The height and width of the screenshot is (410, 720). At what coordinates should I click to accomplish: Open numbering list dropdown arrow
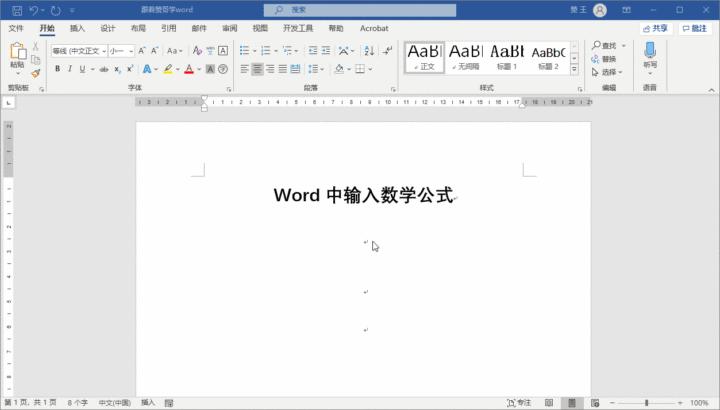[x=276, y=51]
